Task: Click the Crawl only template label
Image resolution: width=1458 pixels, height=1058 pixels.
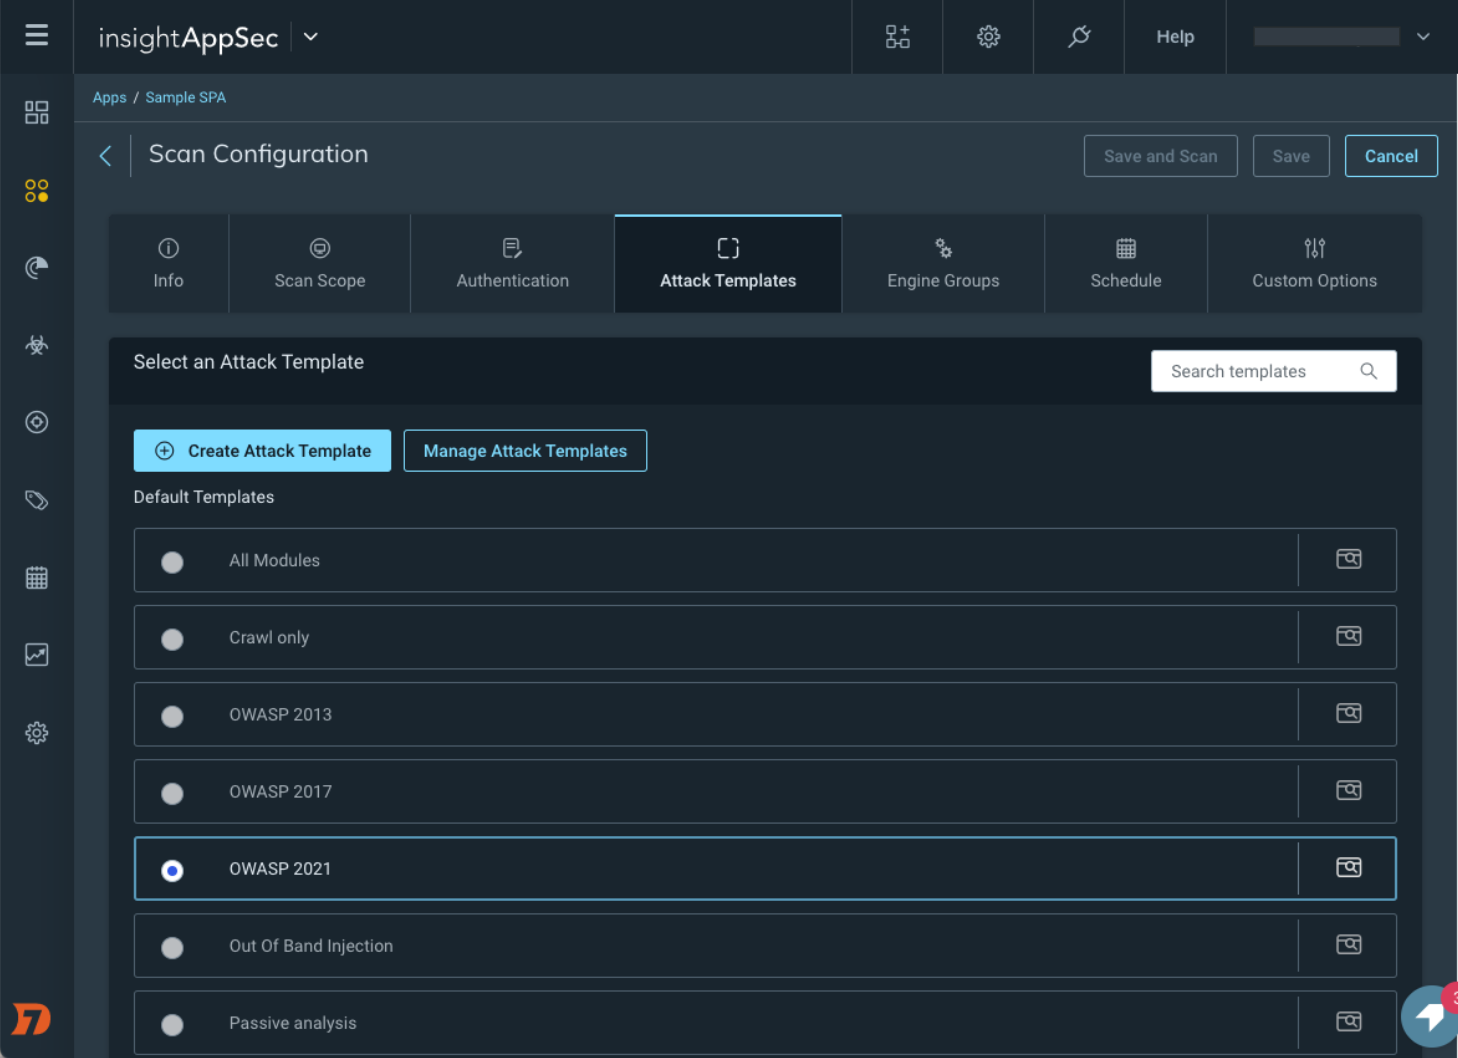Action: [269, 638]
